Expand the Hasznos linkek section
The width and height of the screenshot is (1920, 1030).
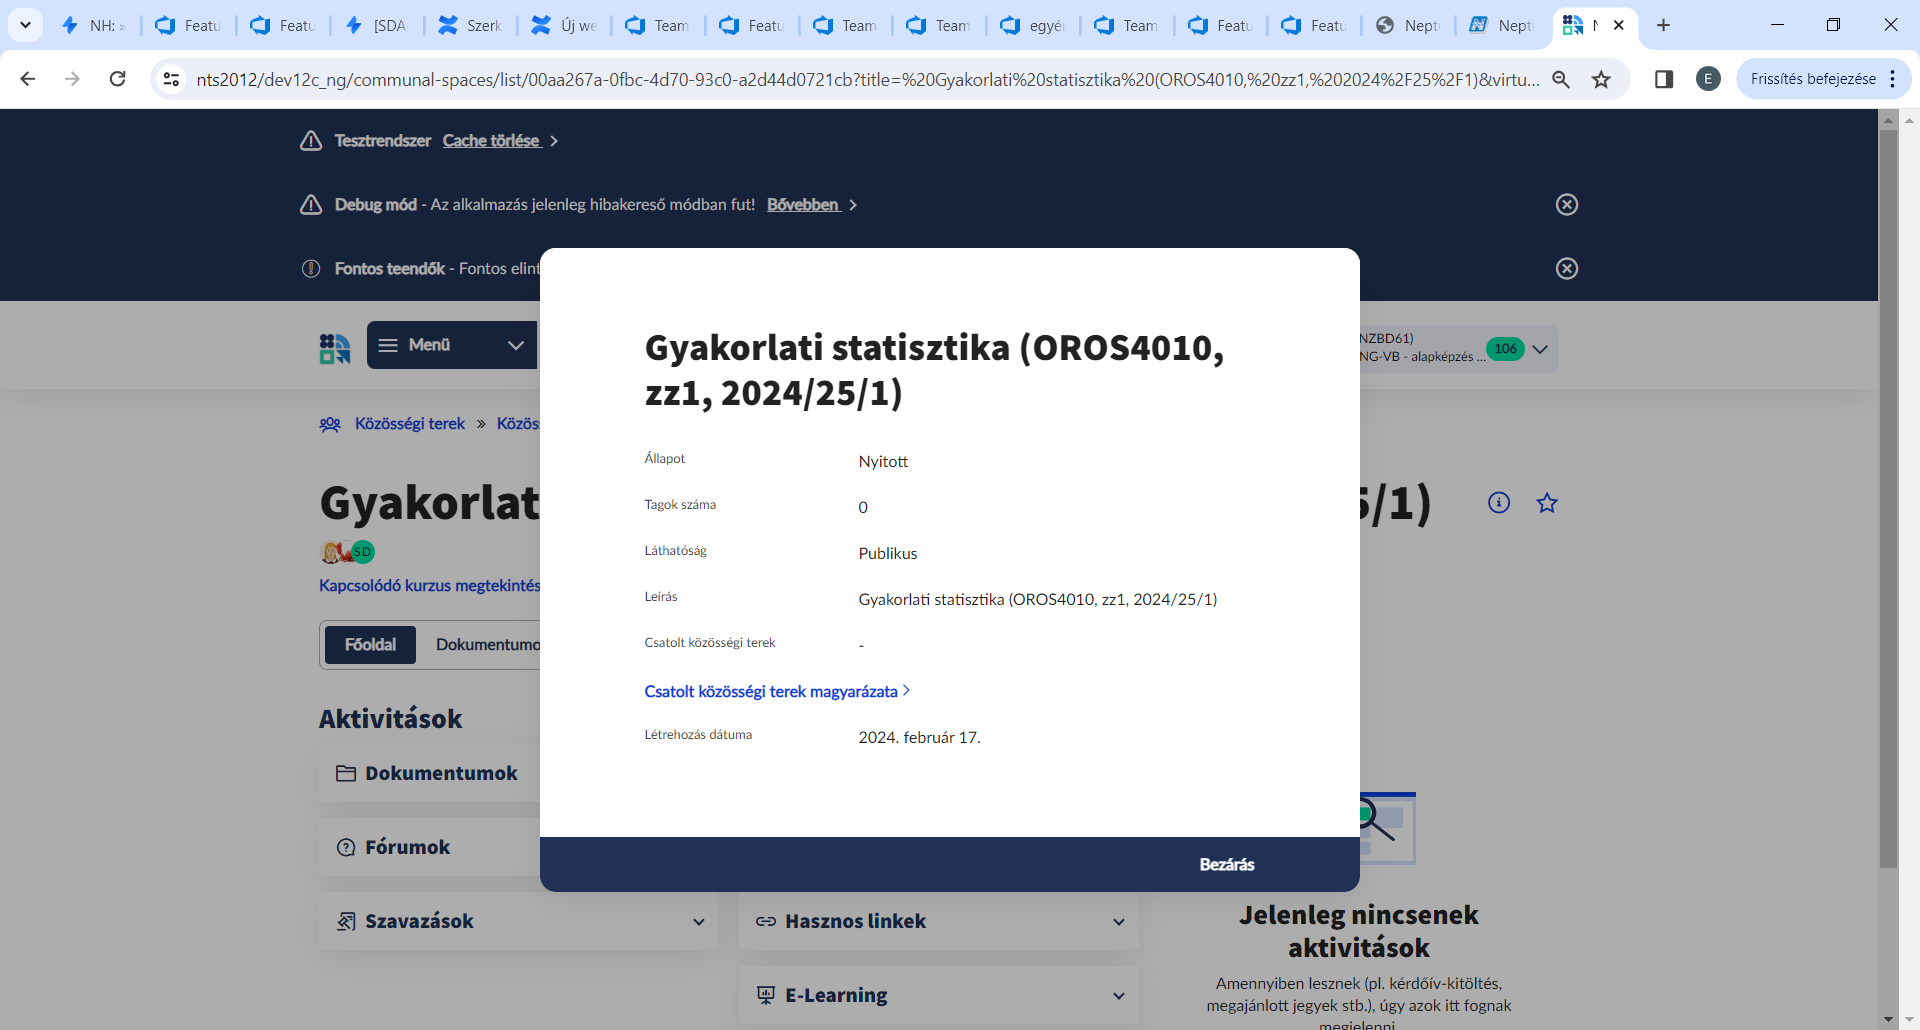pos(1118,922)
